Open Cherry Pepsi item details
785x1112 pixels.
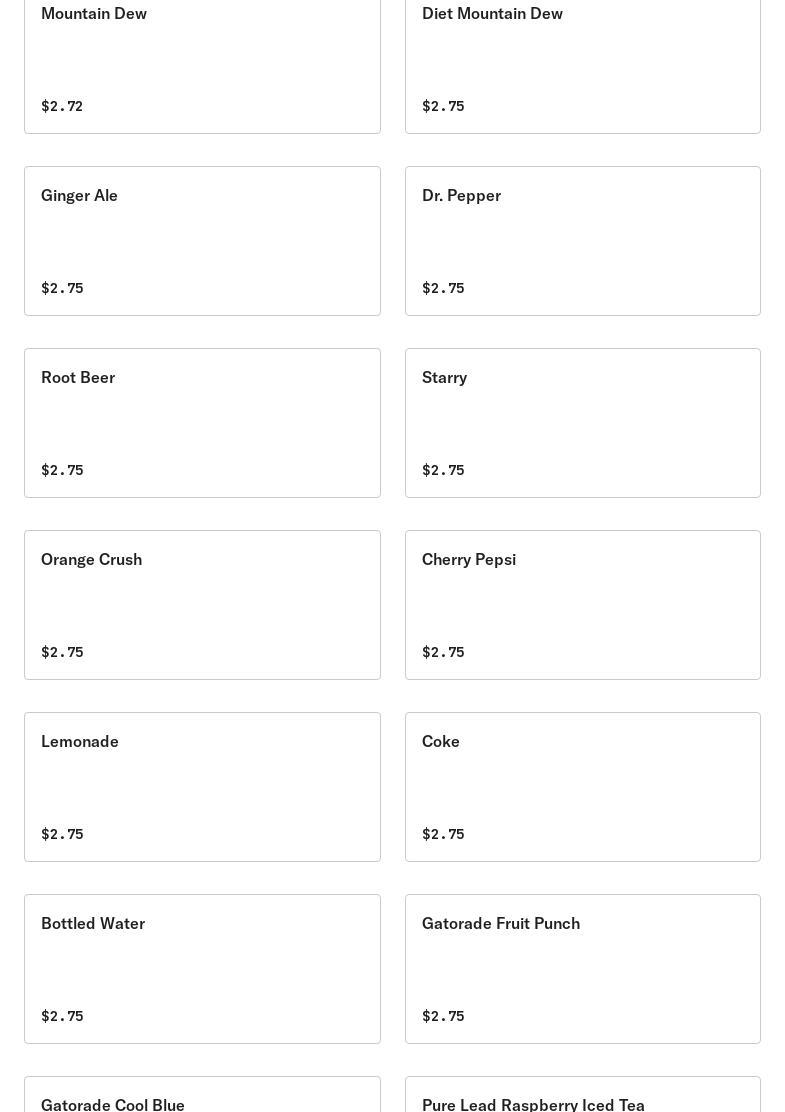582,604
